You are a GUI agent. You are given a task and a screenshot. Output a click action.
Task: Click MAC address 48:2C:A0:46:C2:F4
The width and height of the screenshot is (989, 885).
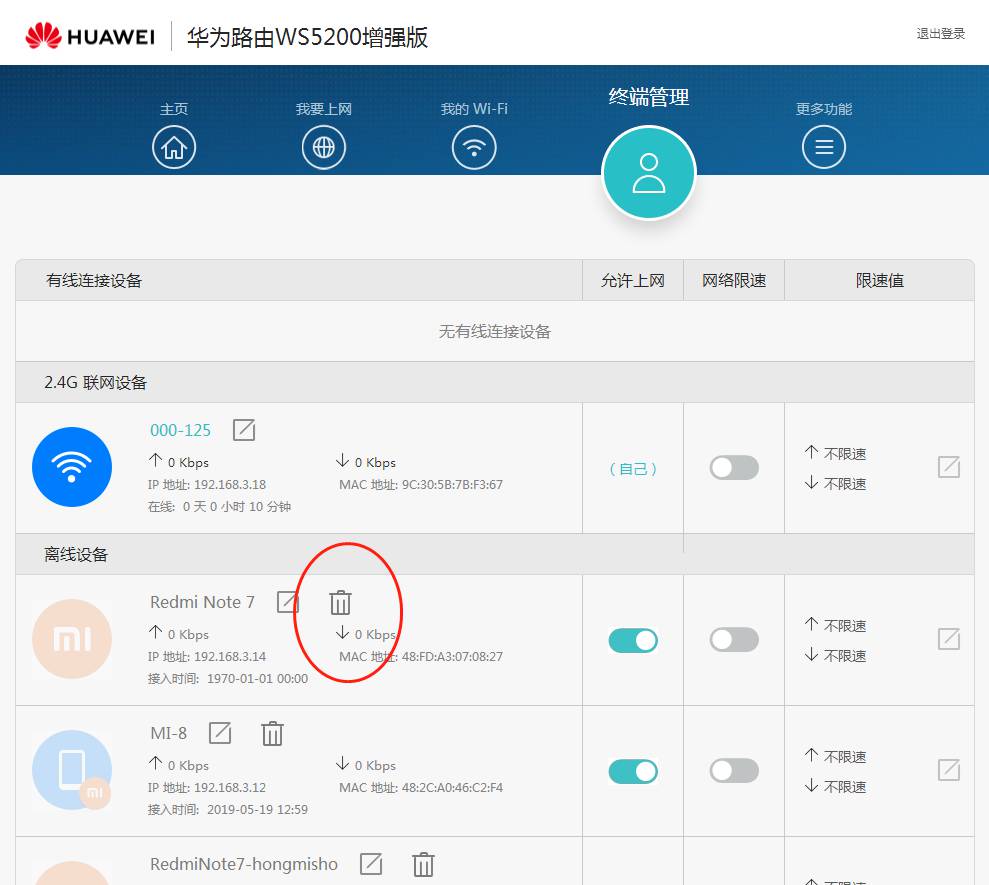click(452, 788)
